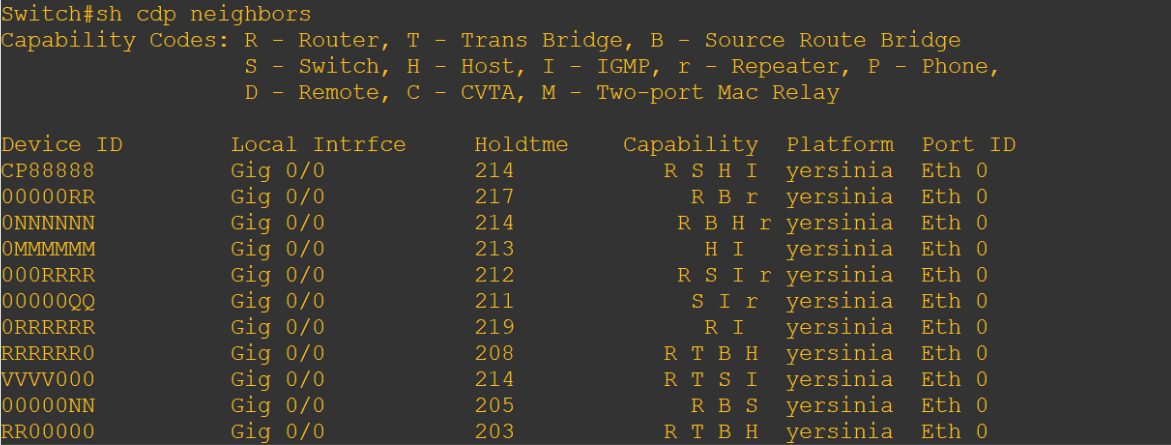
Task: Select device ID VVVV000
Action: point(48,379)
